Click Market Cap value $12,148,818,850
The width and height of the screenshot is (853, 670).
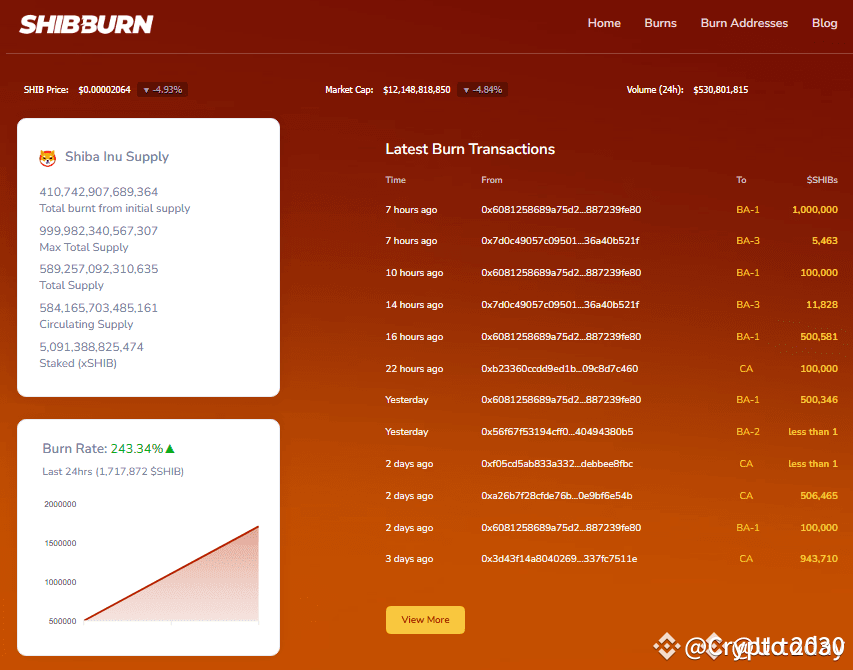pyautogui.click(x=417, y=90)
